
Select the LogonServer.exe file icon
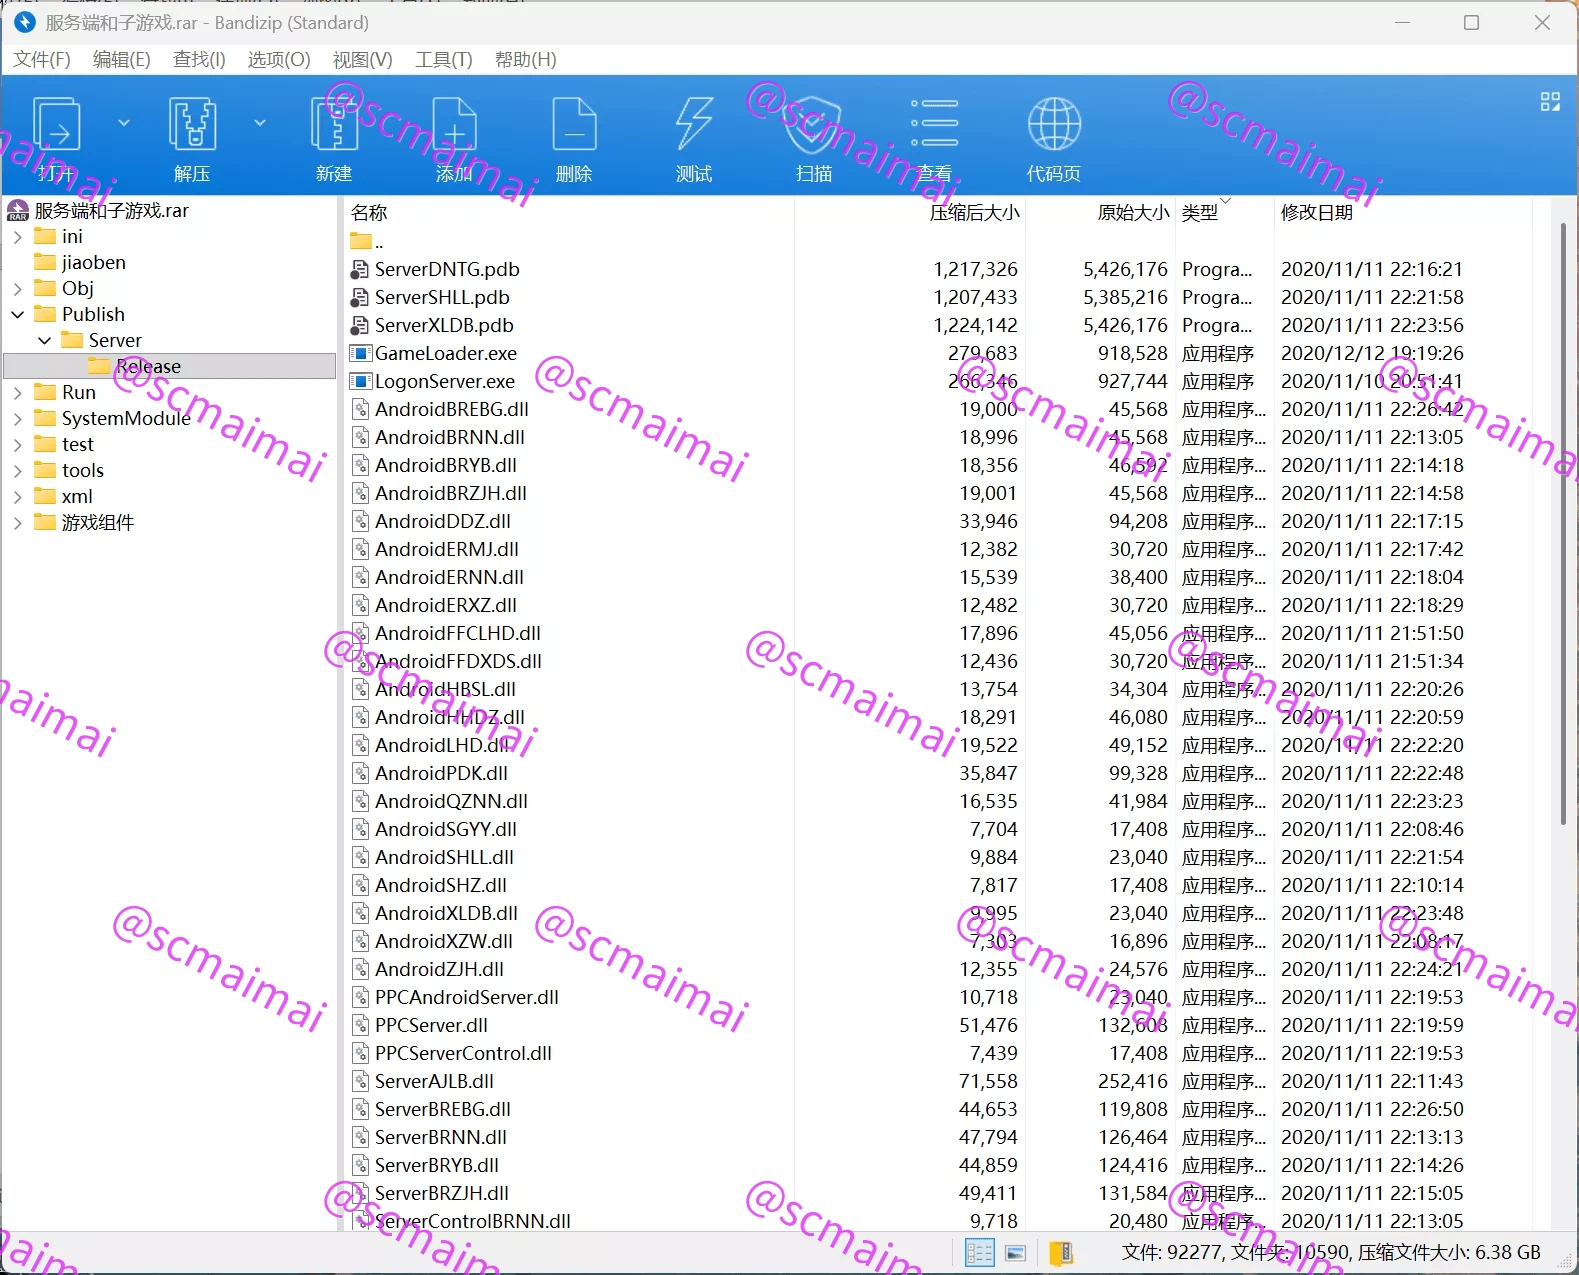pos(360,381)
